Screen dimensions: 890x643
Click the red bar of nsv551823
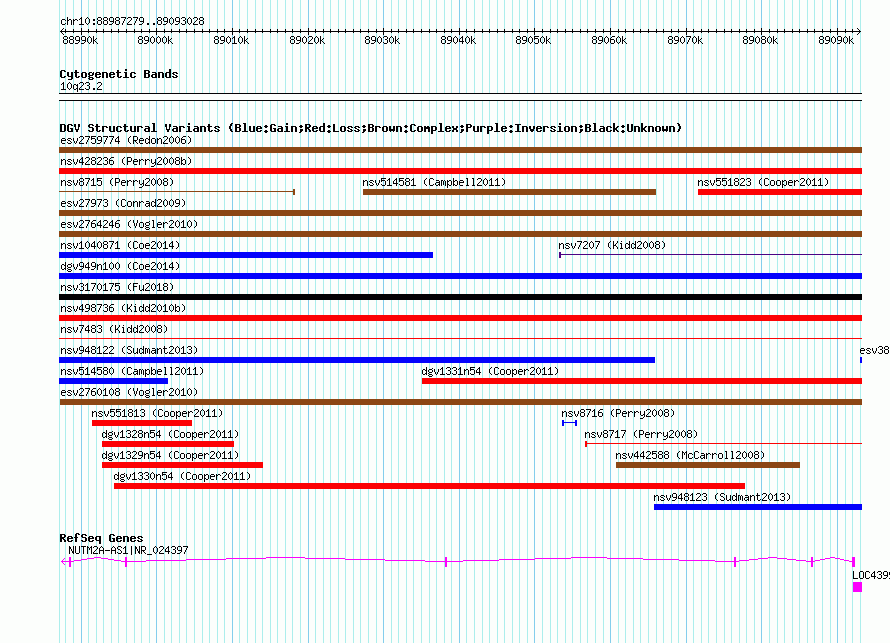click(780, 192)
